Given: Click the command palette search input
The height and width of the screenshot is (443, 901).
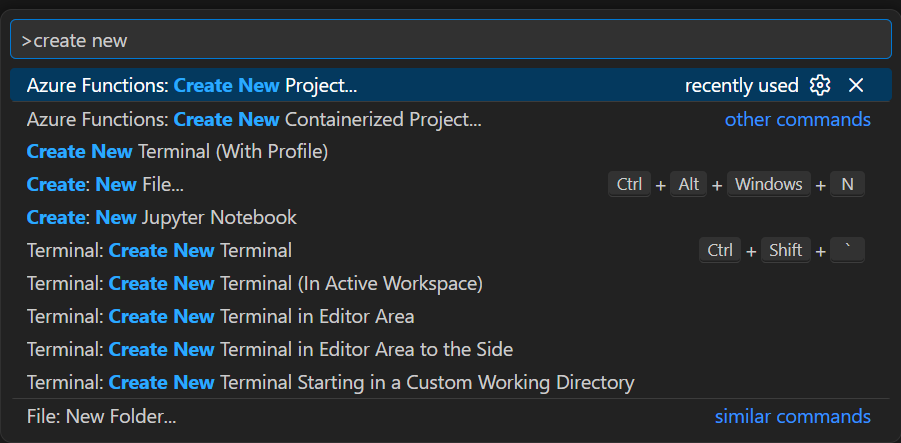Looking at the screenshot, I should (x=450, y=41).
